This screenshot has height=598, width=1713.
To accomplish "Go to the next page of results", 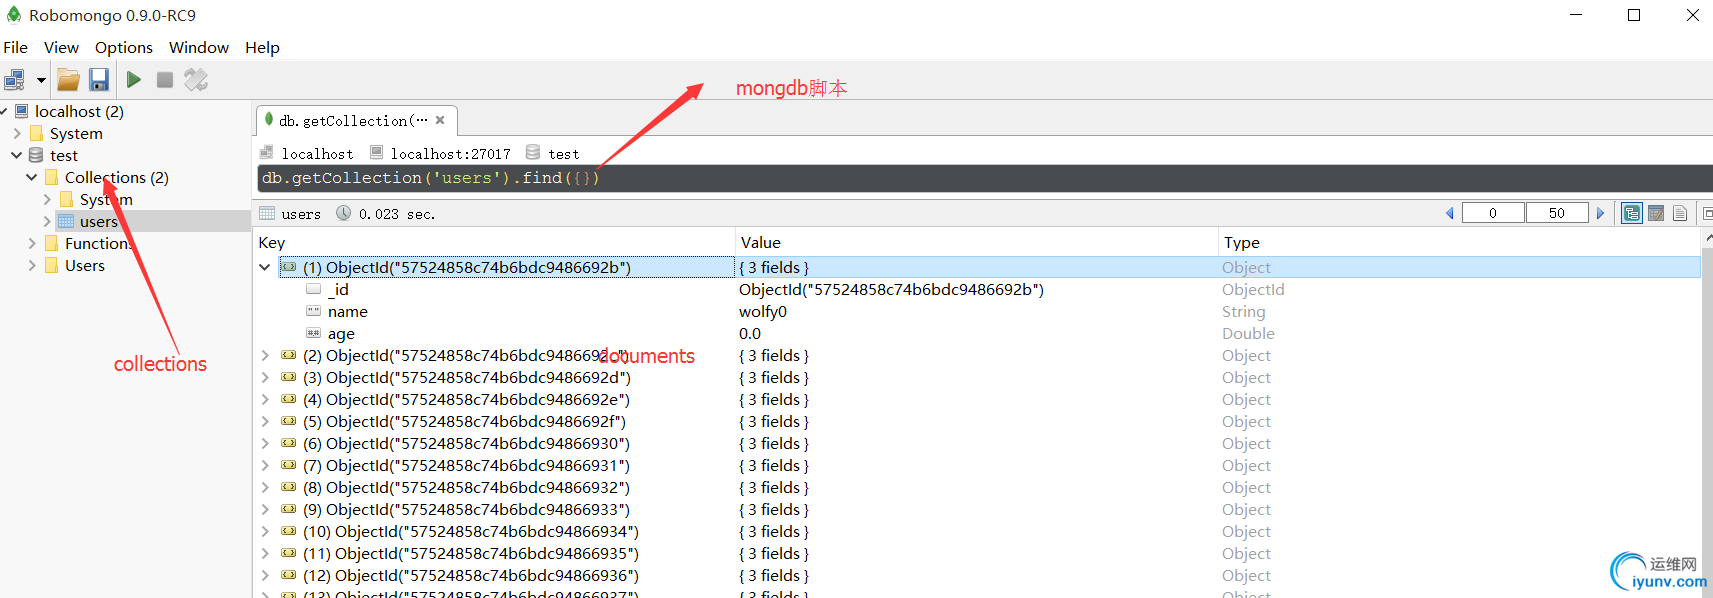I will 1600,213.
